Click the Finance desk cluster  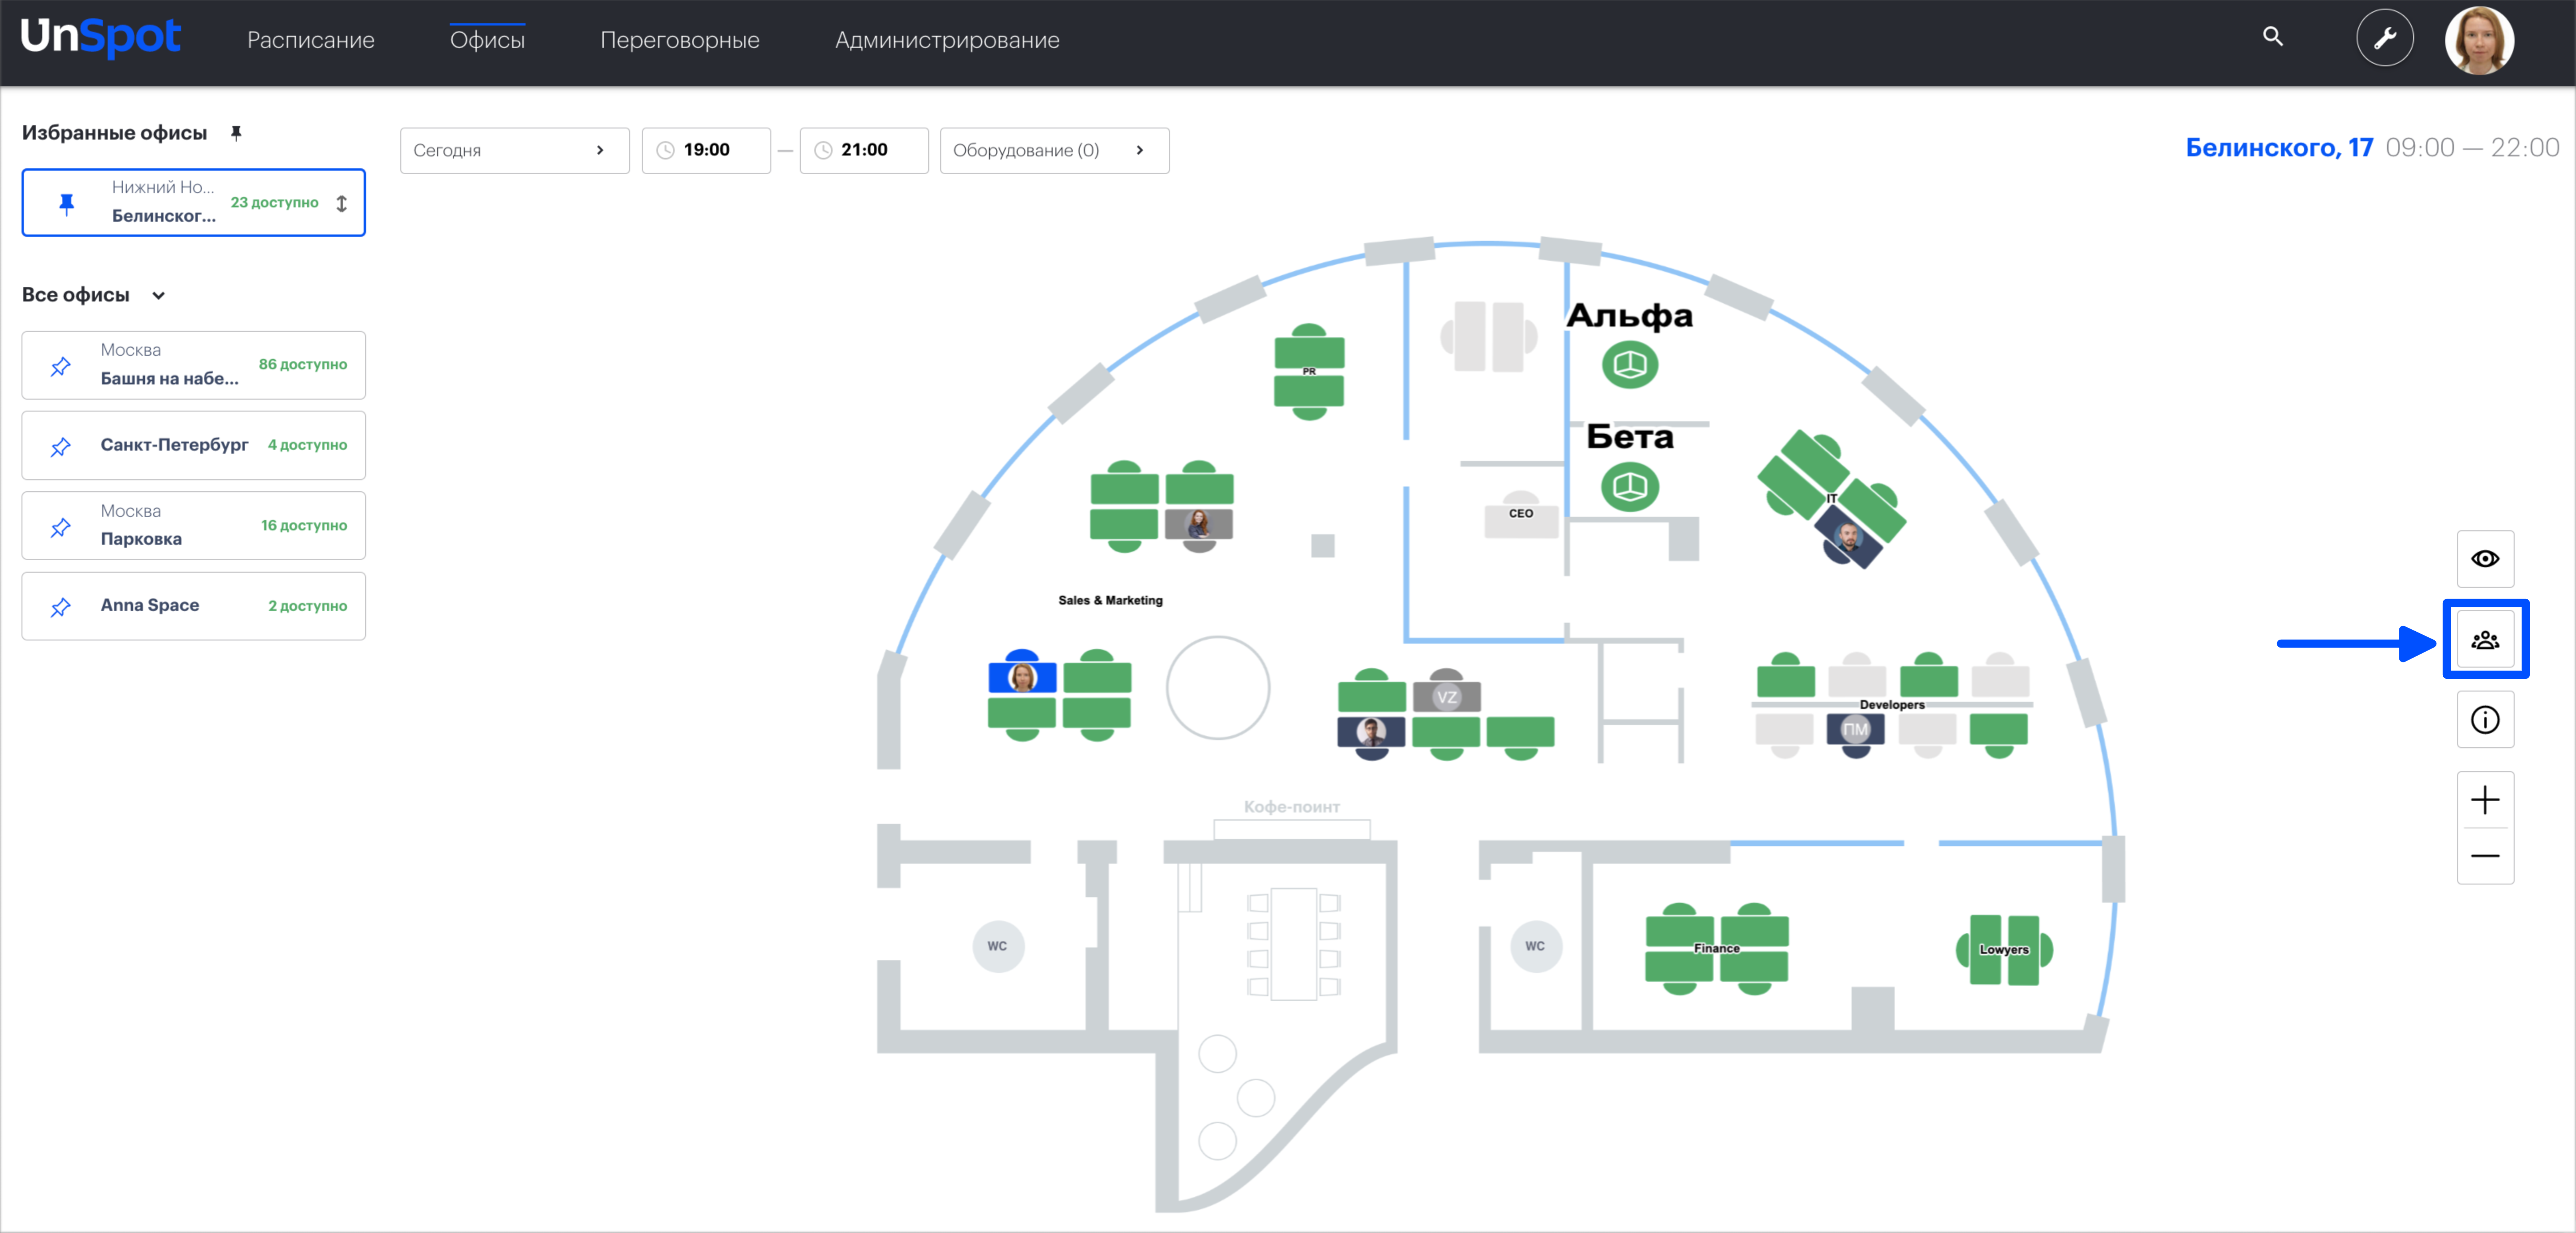1717,949
